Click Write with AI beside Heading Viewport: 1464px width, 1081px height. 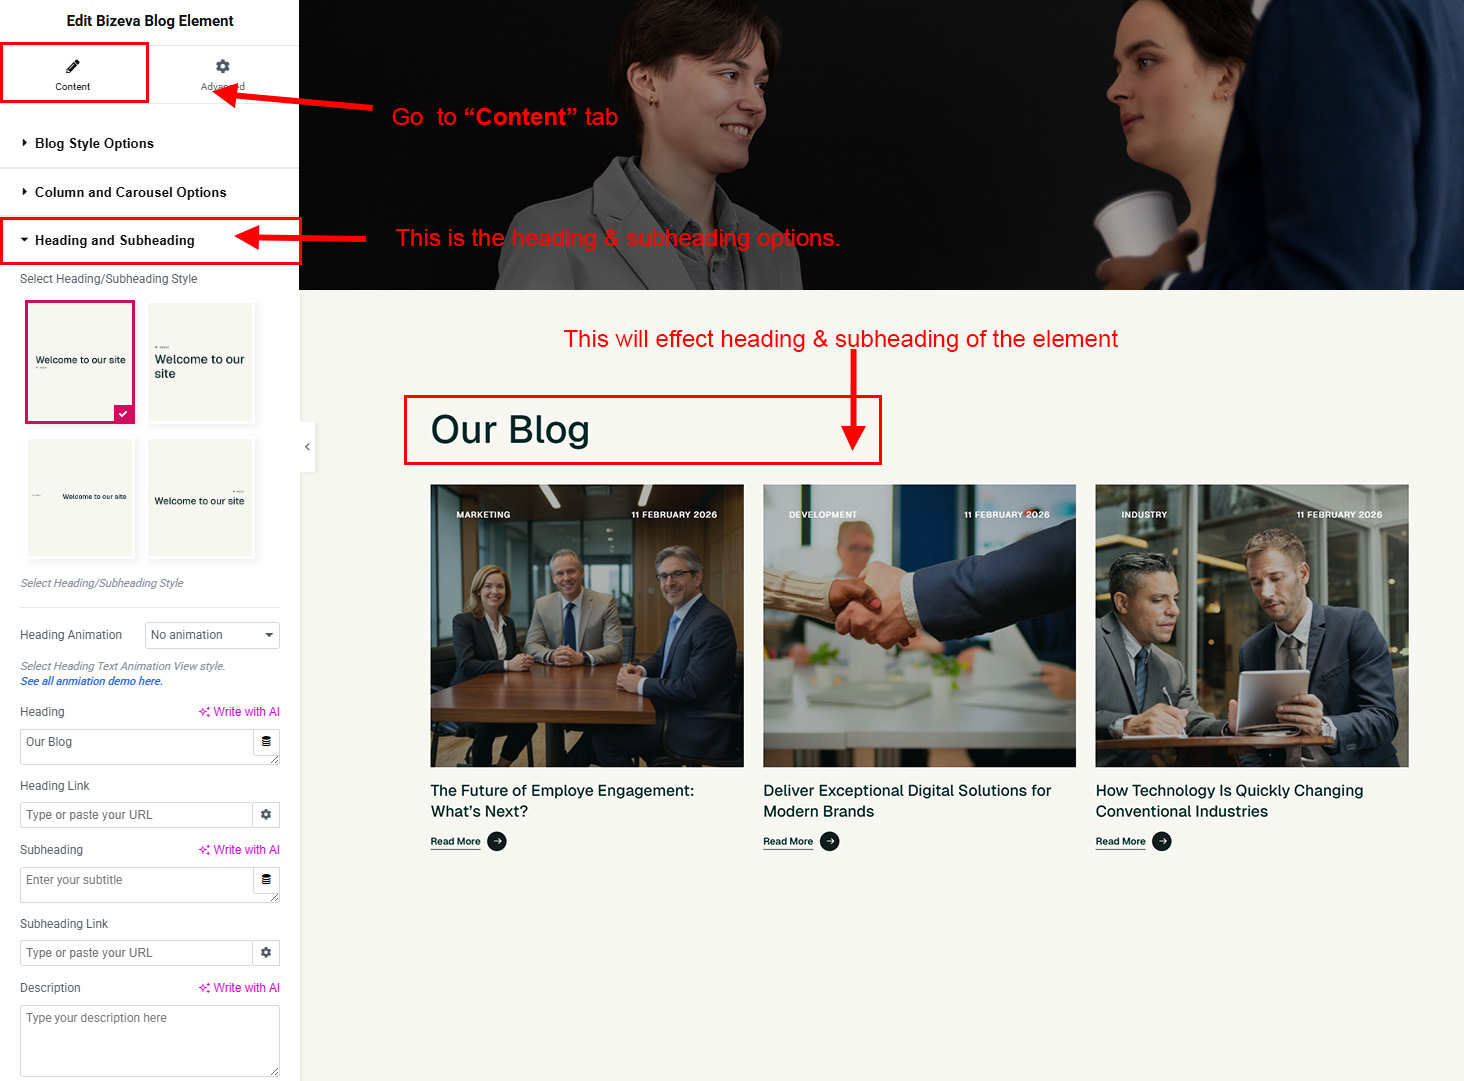click(x=240, y=712)
